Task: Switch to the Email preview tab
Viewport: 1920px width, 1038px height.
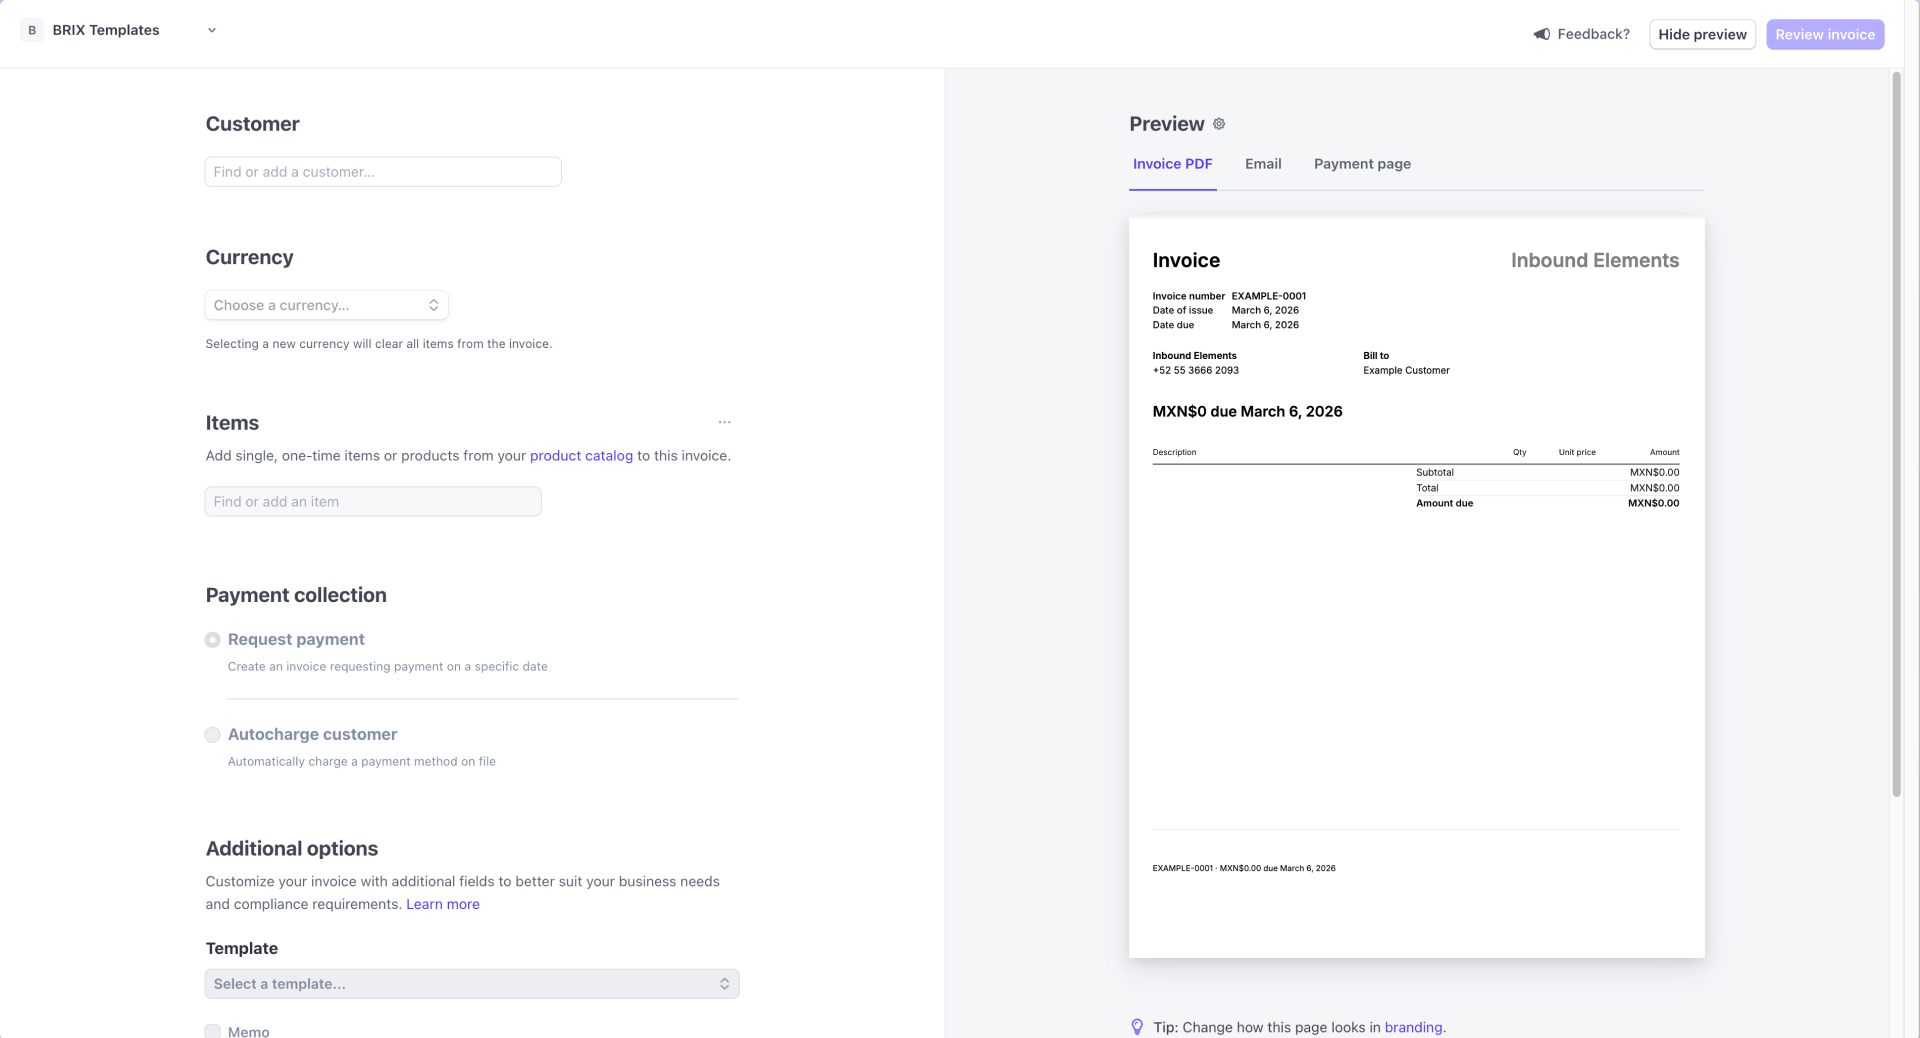Action: (1263, 164)
